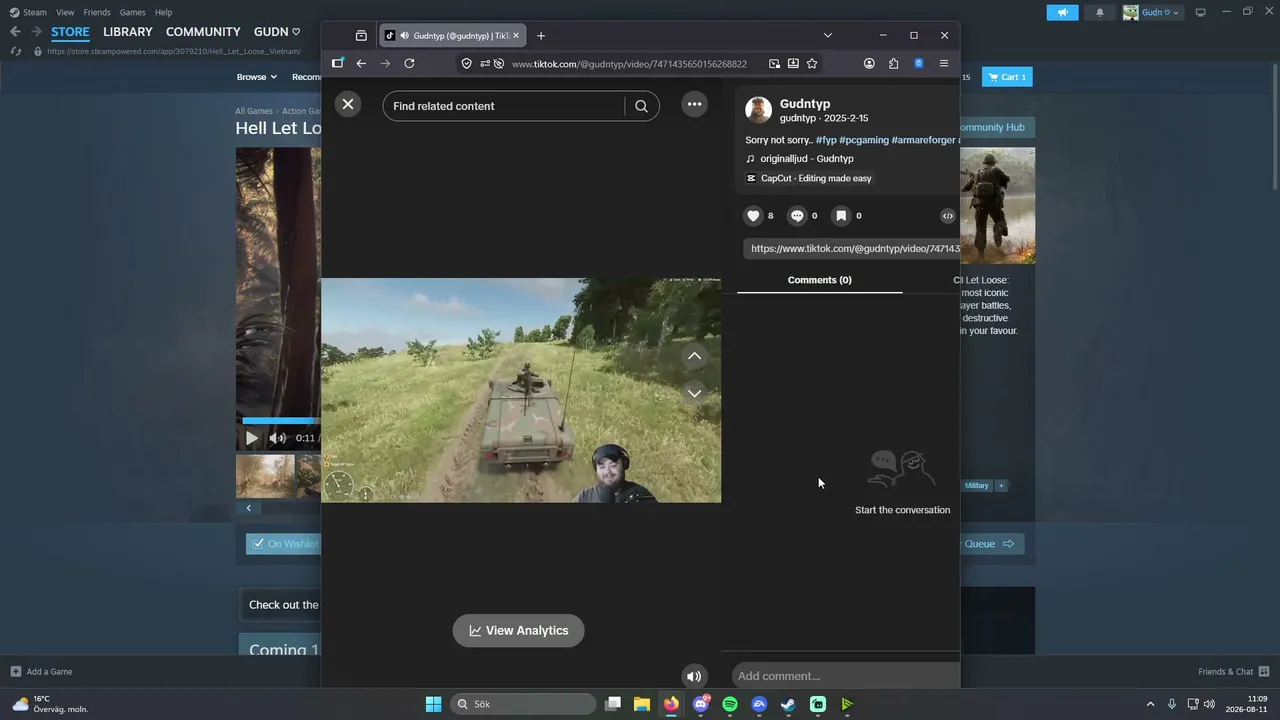The image size is (1280, 720).
Task: Open the three-dot more options menu
Action: (694, 104)
